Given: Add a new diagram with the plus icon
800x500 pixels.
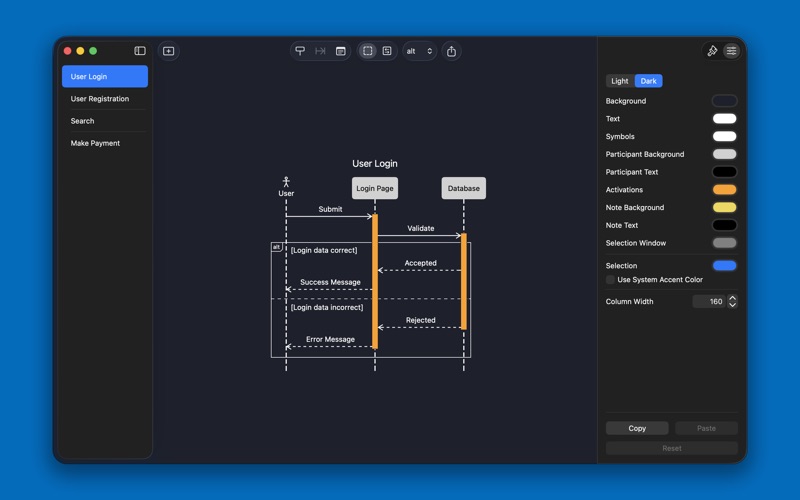Looking at the screenshot, I should click(168, 51).
